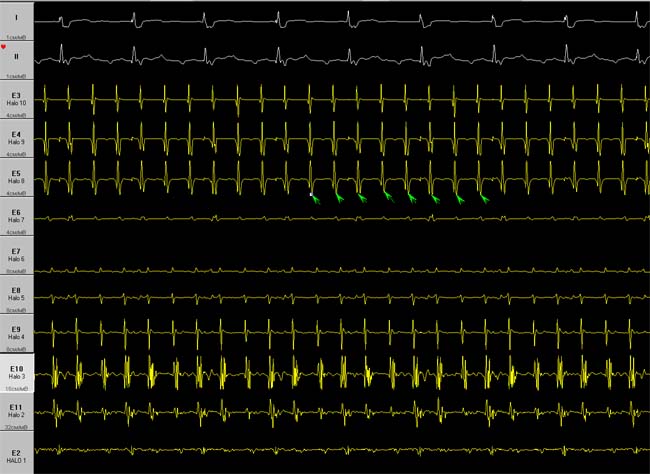
Task: Select the E5 Halo 8 channel label
Action: pos(17,177)
